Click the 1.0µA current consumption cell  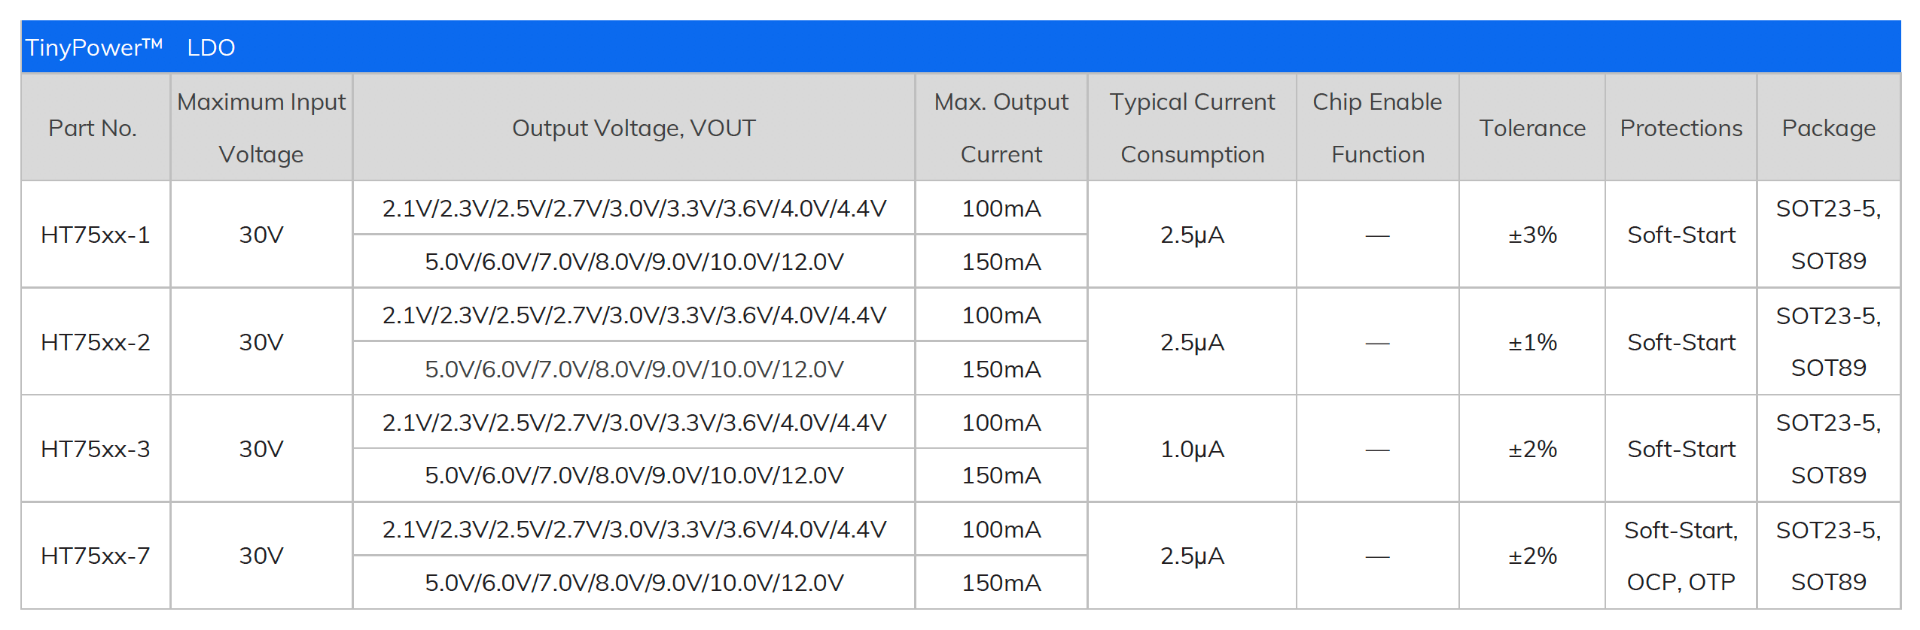[1192, 449]
